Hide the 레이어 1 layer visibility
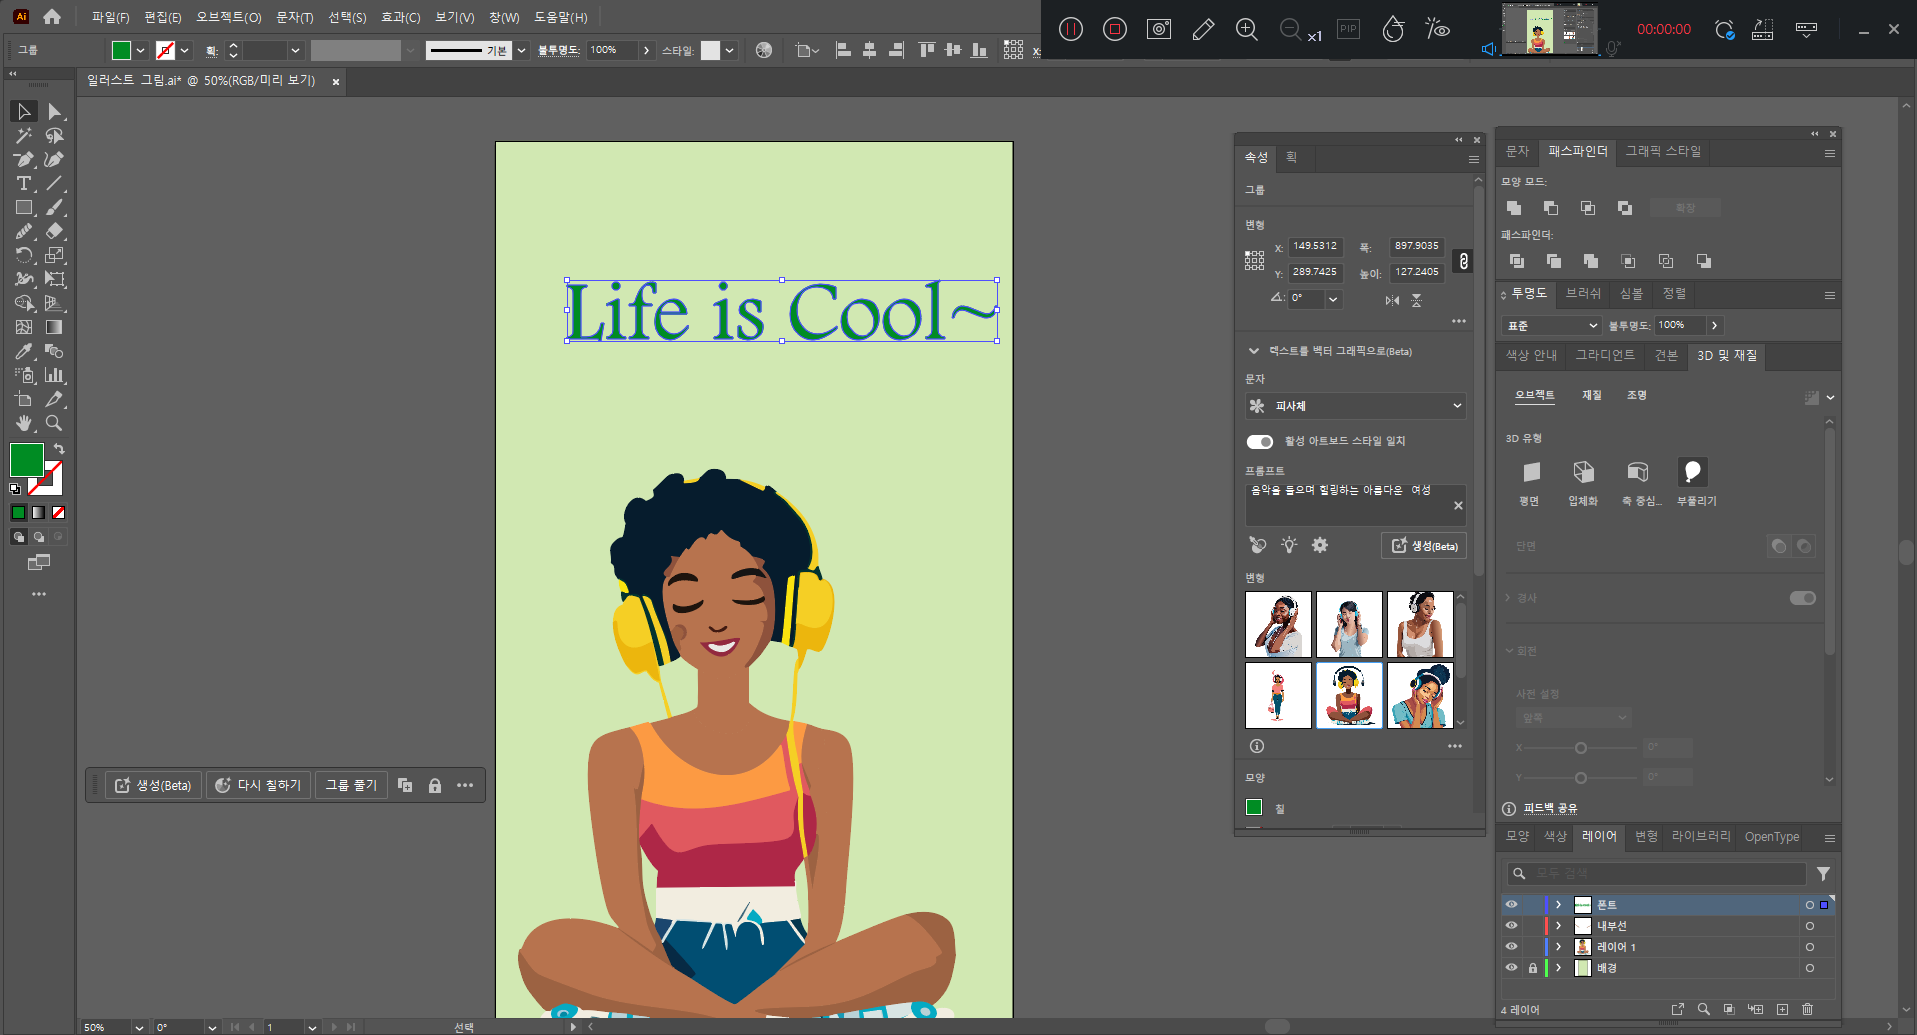This screenshot has height=1035, width=1917. click(1511, 947)
